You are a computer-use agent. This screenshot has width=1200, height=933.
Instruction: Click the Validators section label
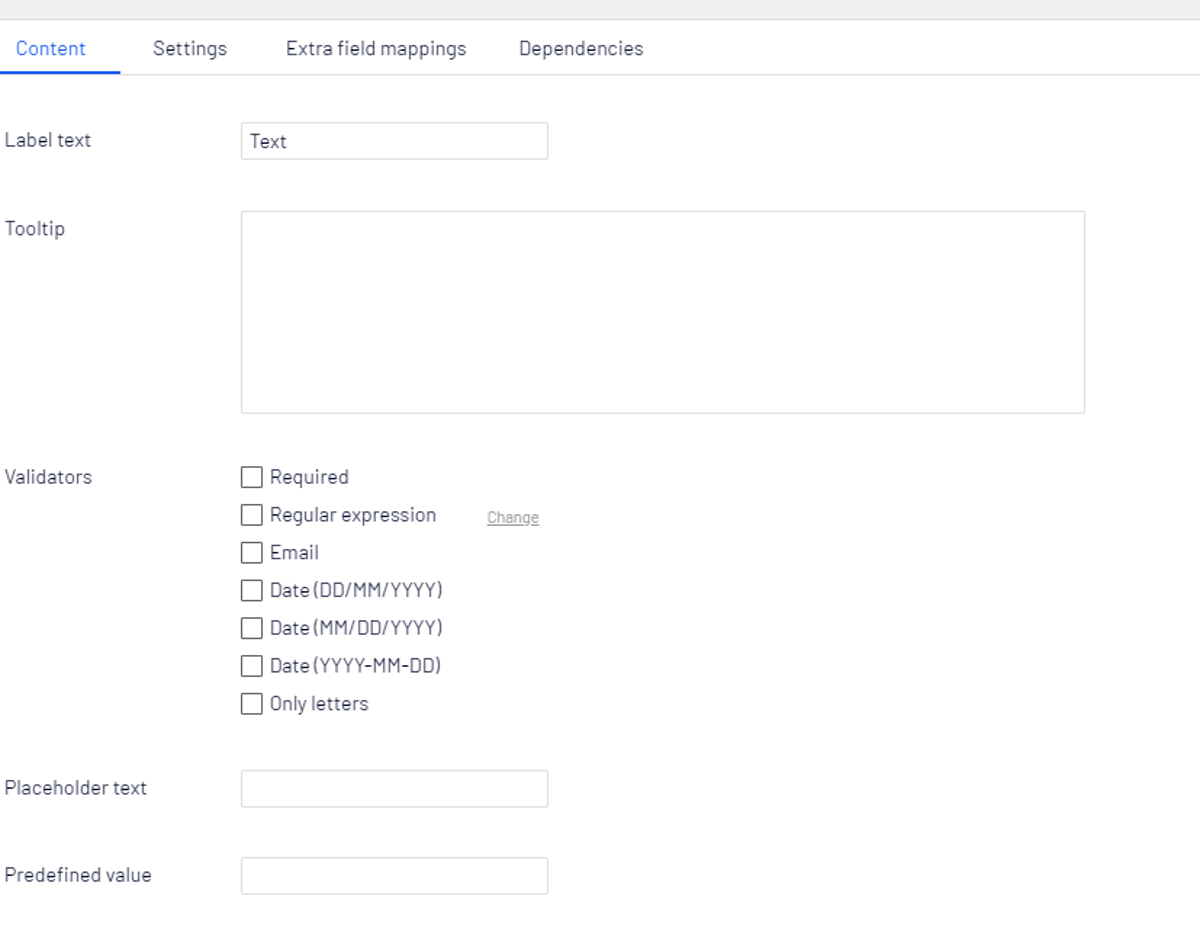click(x=48, y=477)
